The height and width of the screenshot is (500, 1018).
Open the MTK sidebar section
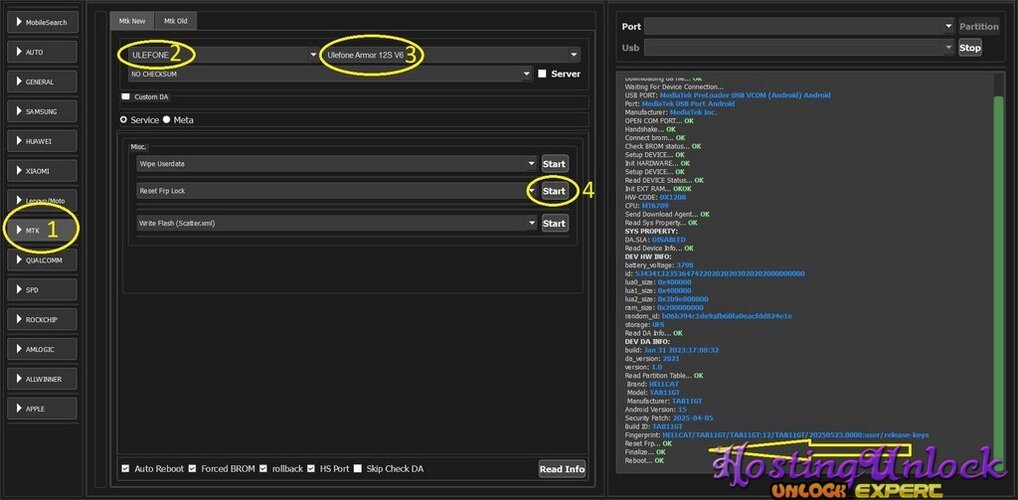[x=42, y=230]
